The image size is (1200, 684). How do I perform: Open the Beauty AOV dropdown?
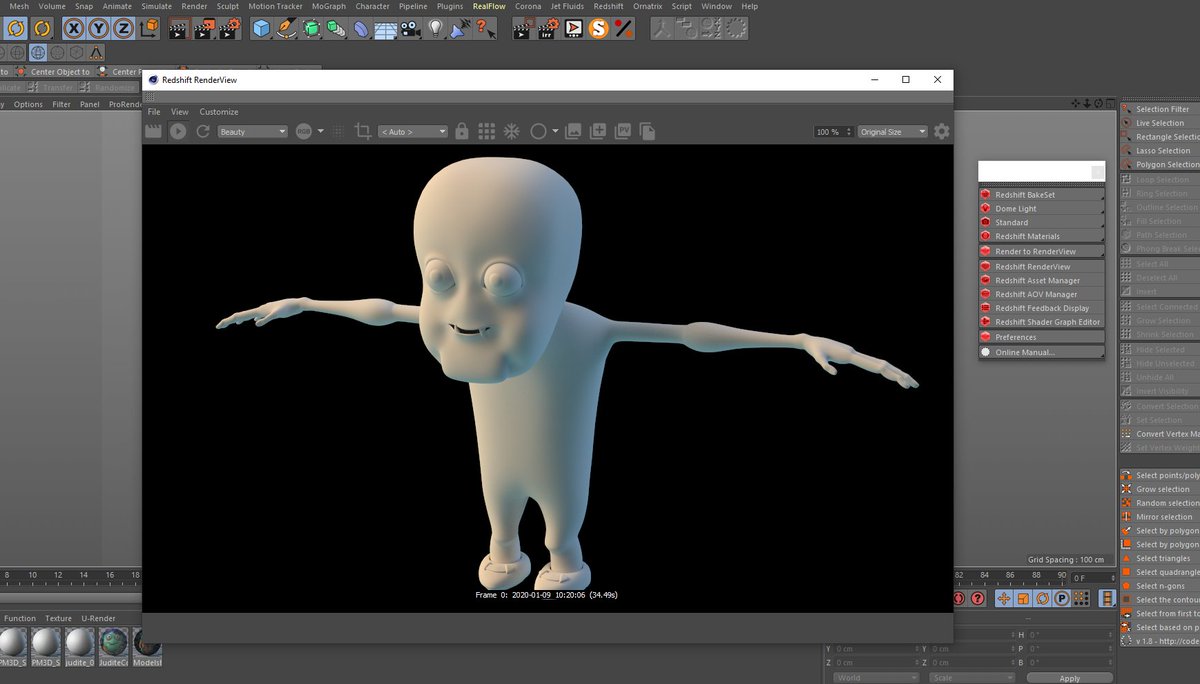point(253,131)
